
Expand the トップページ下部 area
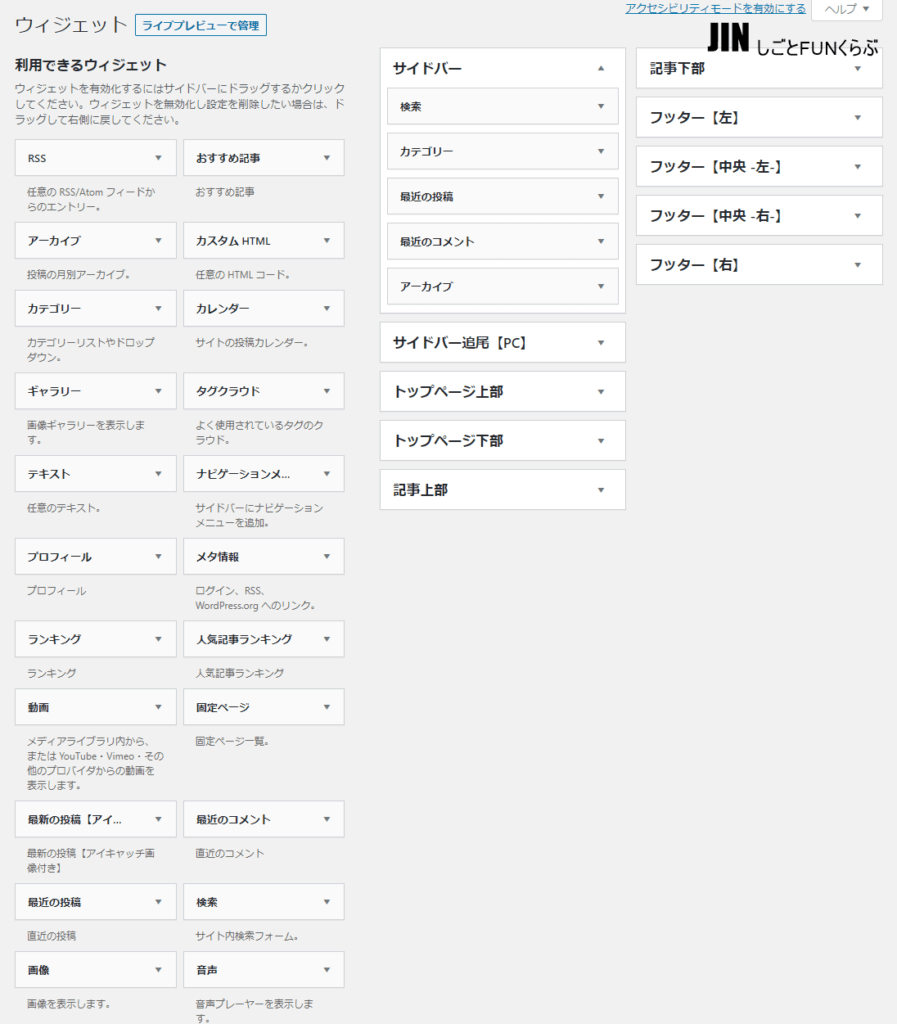pyautogui.click(x=601, y=441)
